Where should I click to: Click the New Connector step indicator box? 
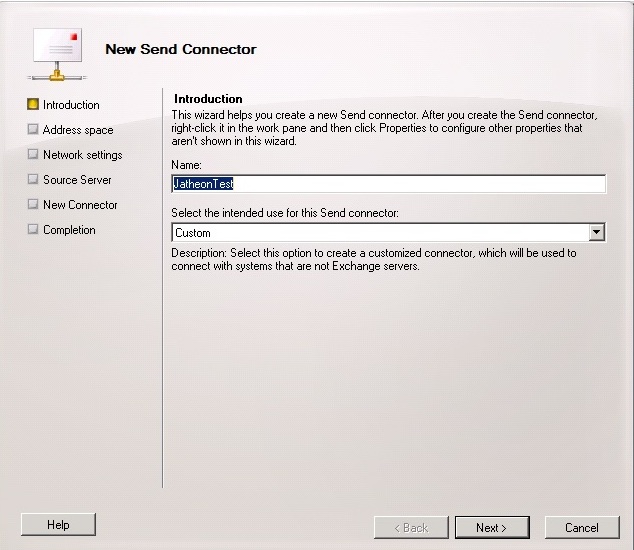coord(33,204)
